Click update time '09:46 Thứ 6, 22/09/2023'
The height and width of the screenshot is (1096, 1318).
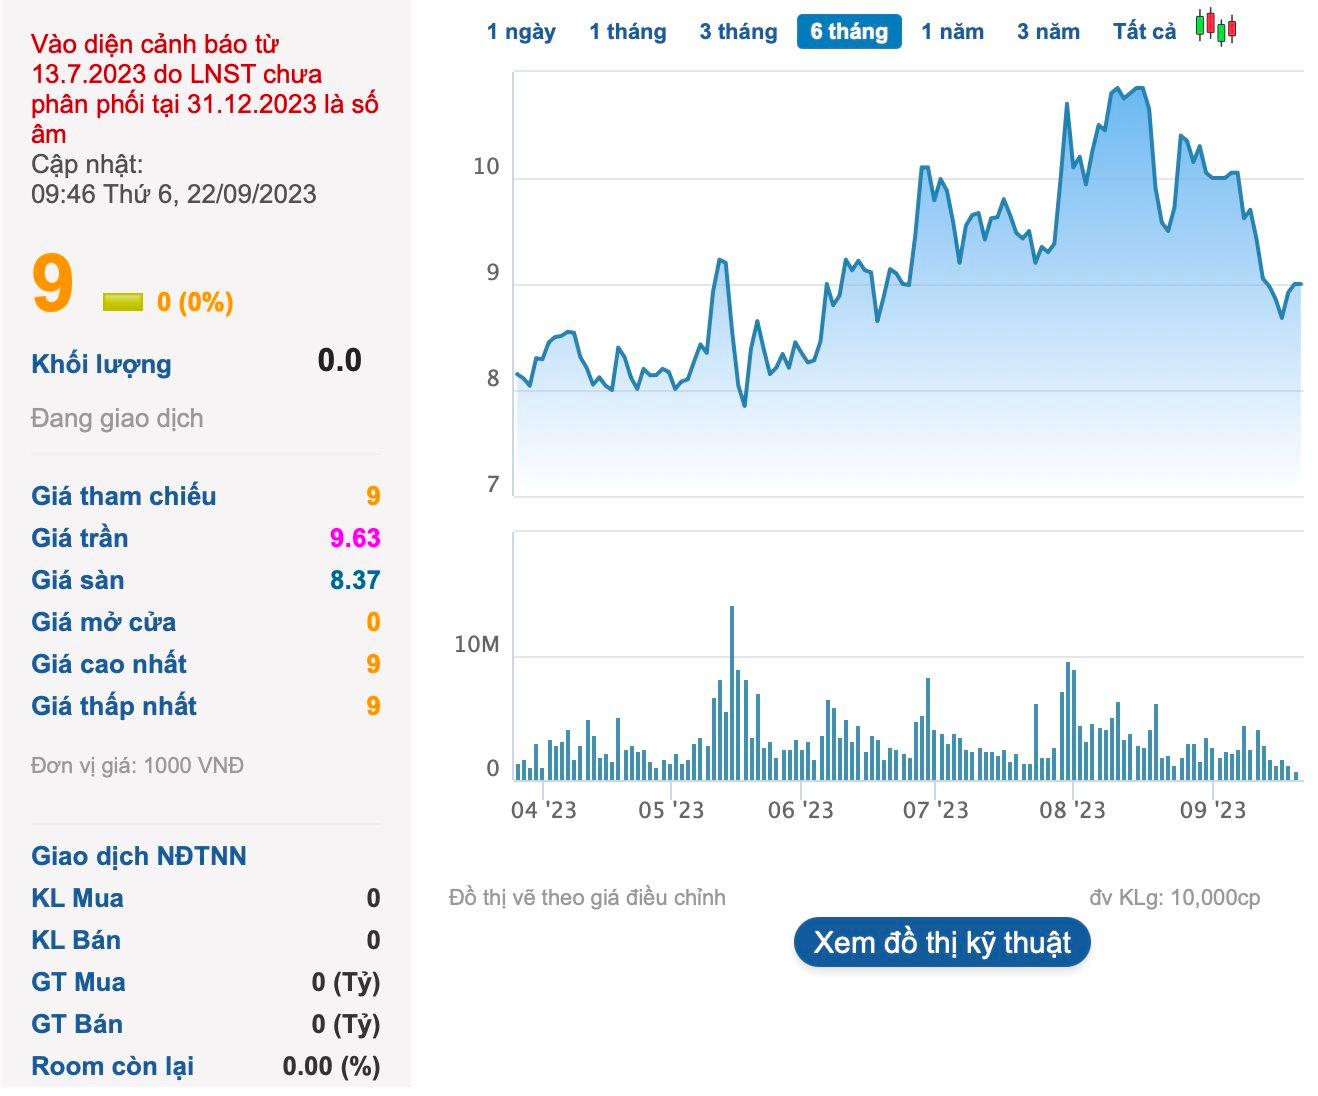tap(174, 194)
